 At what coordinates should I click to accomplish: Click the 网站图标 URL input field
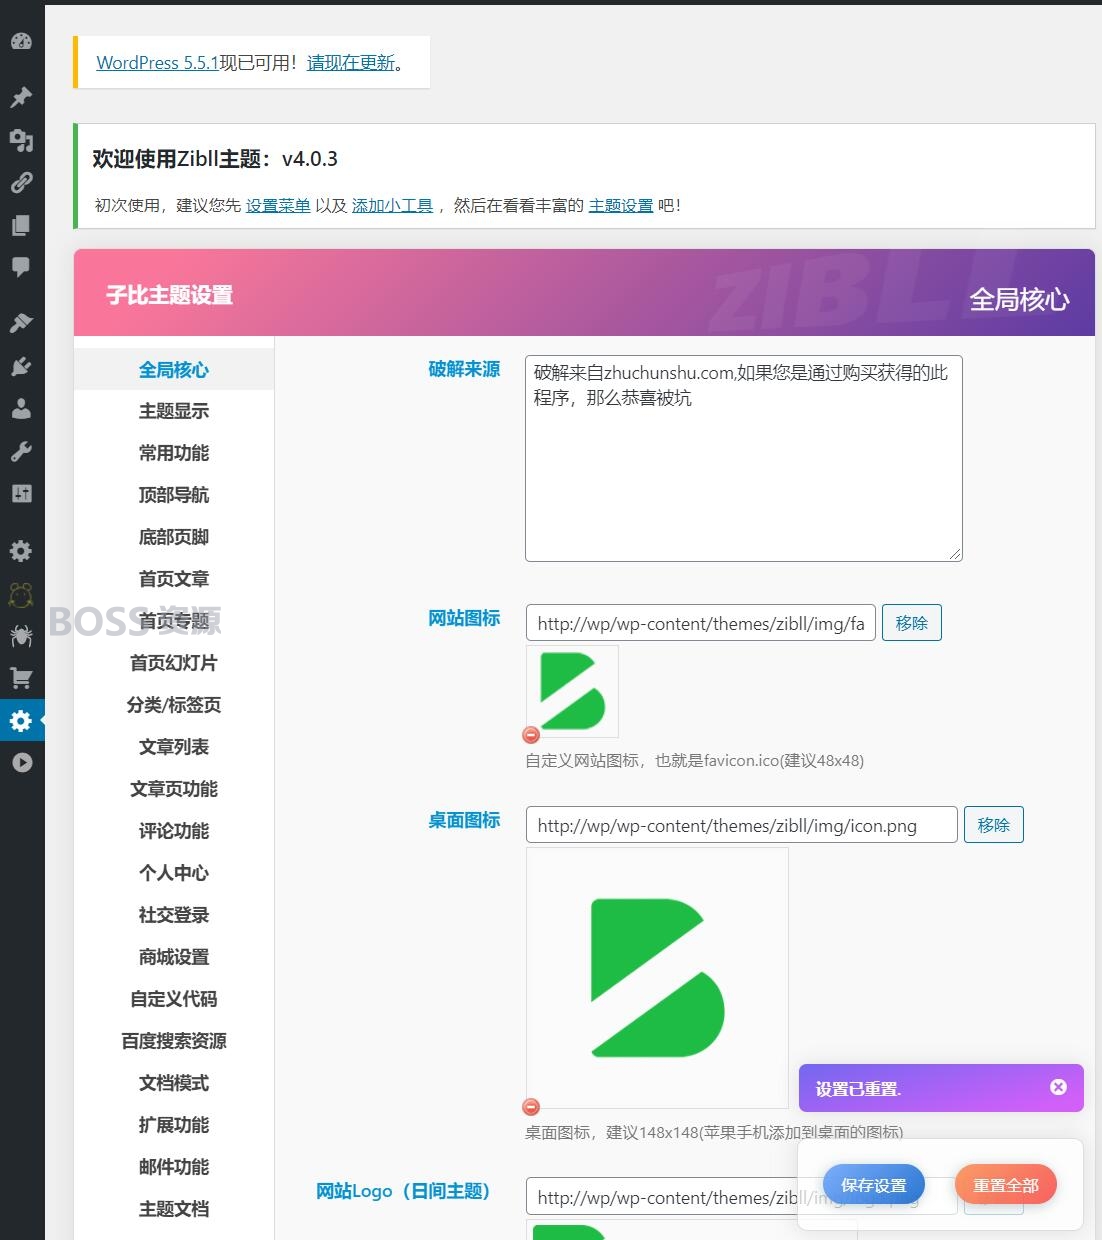701,623
